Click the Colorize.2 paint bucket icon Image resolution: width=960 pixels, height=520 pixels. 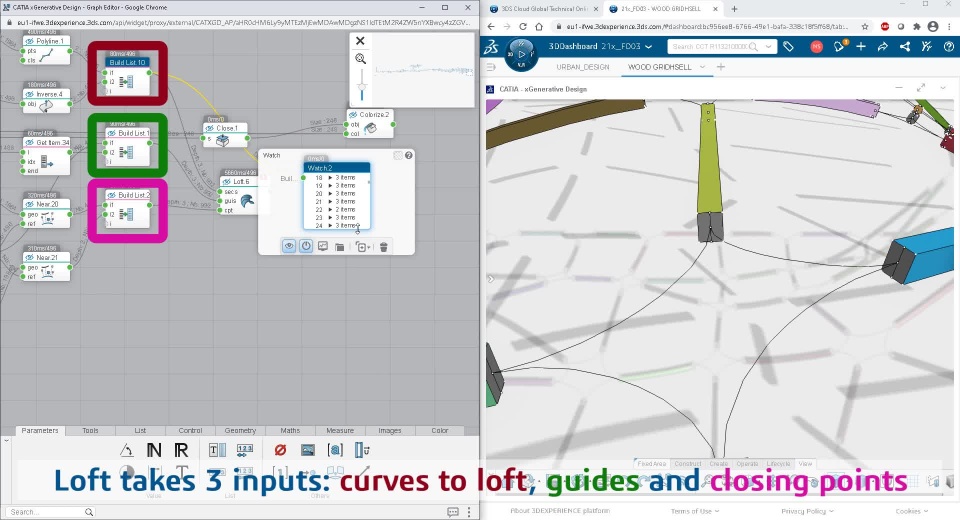click(370, 128)
